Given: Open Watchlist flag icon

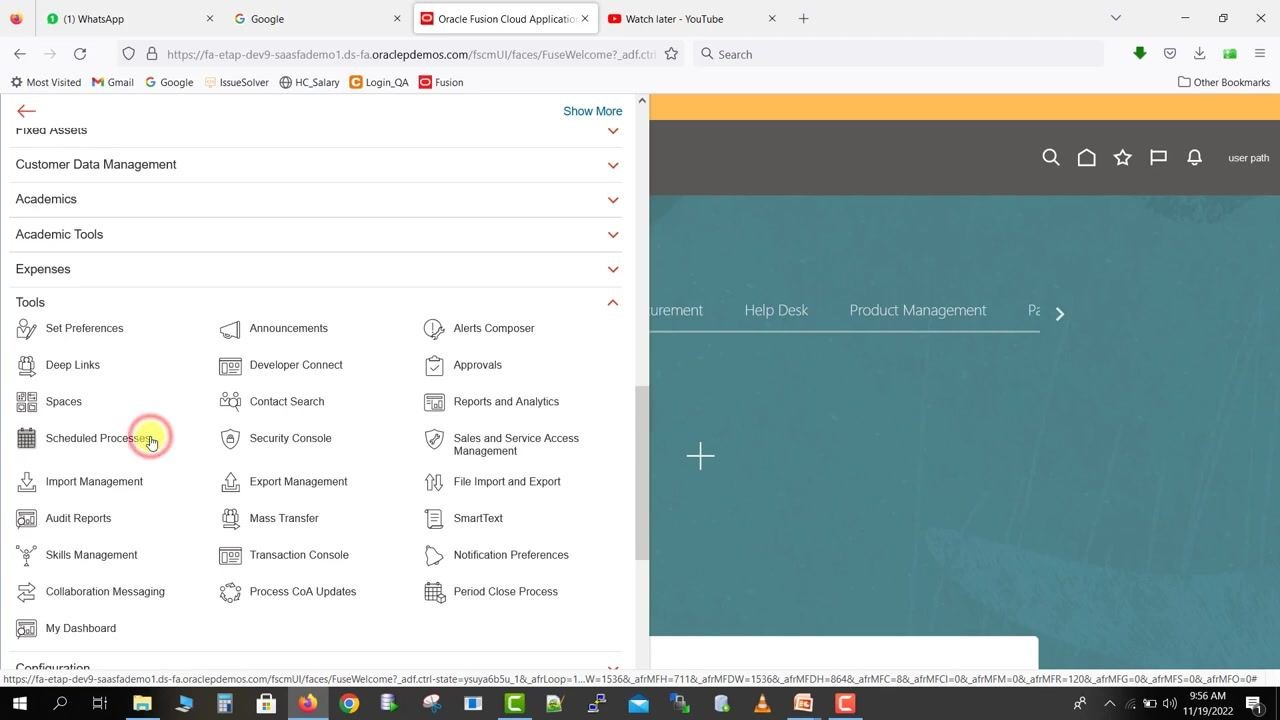Looking at the screenshot, I should pos(1158,157).
